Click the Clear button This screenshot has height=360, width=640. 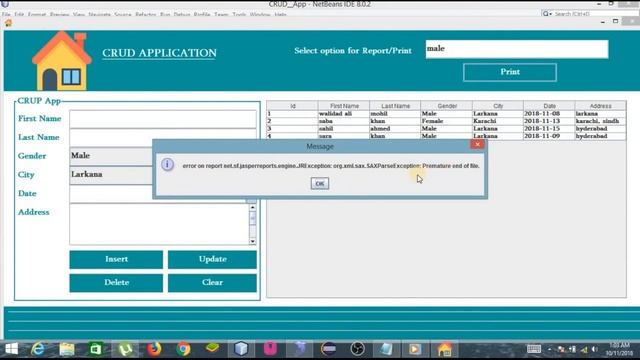(x=212, y=283)
